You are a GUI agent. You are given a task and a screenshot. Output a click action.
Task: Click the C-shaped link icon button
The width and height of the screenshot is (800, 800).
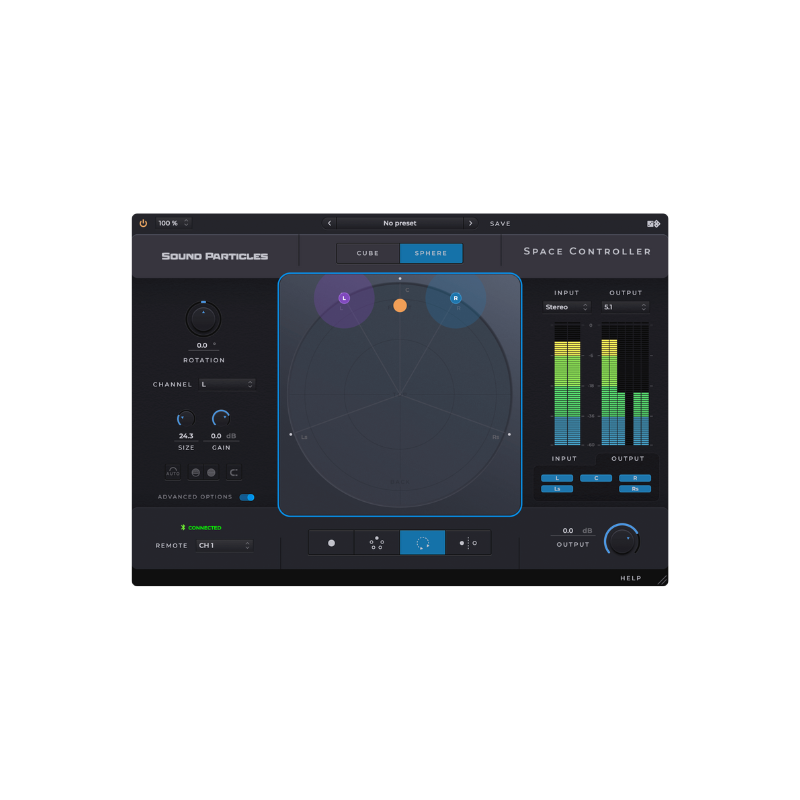pos(234,472)
